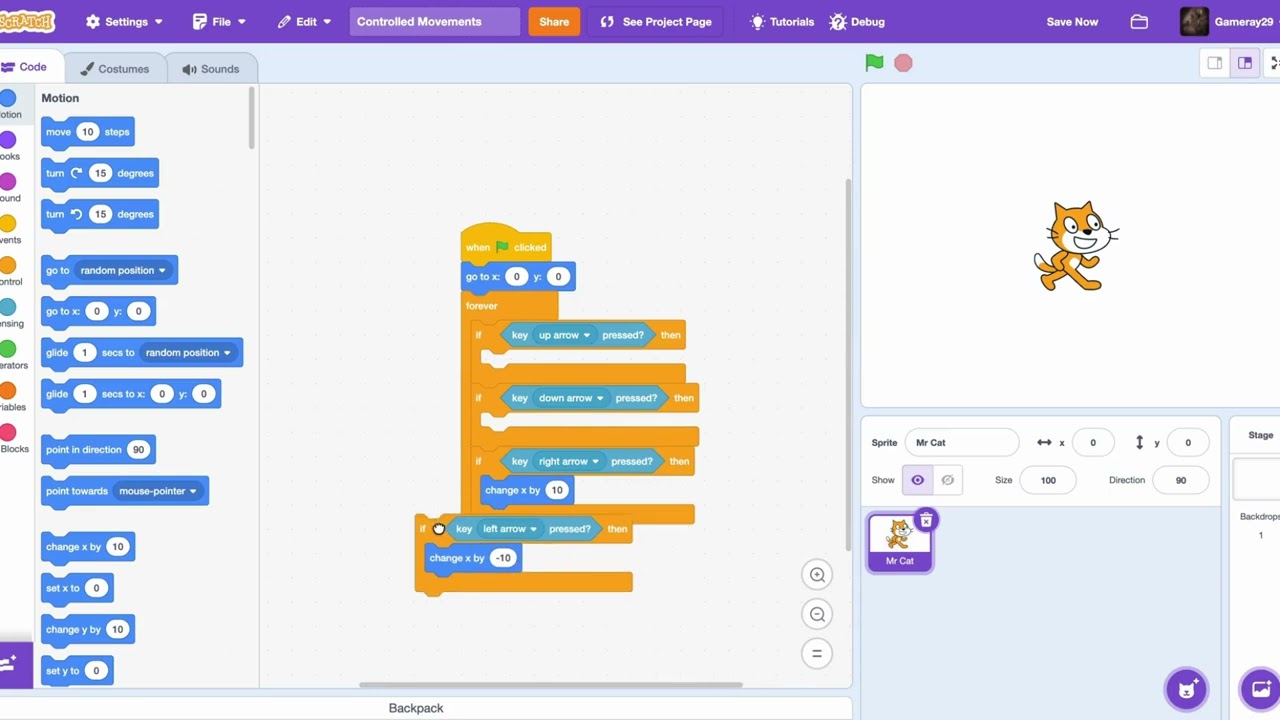Hide the sprite with the crossed-eye icon

point(947,480)
